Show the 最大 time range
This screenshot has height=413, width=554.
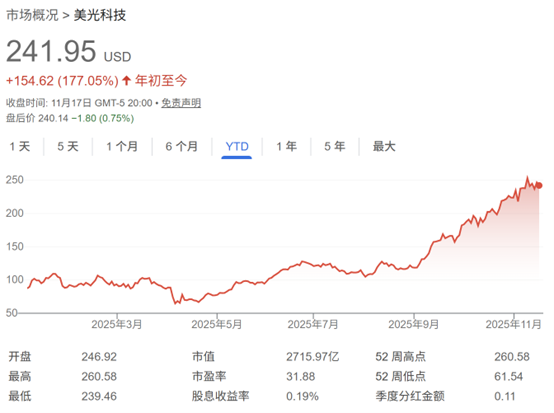(384, 146)
